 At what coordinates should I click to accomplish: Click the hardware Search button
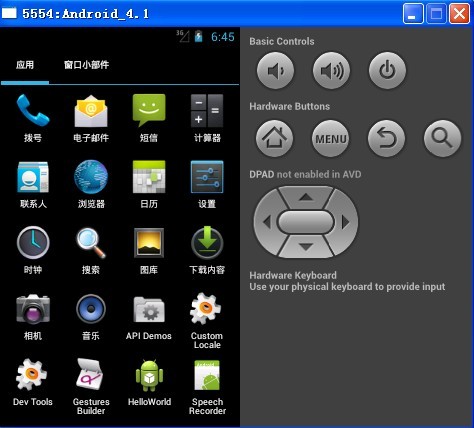click(x=443, y=138)
